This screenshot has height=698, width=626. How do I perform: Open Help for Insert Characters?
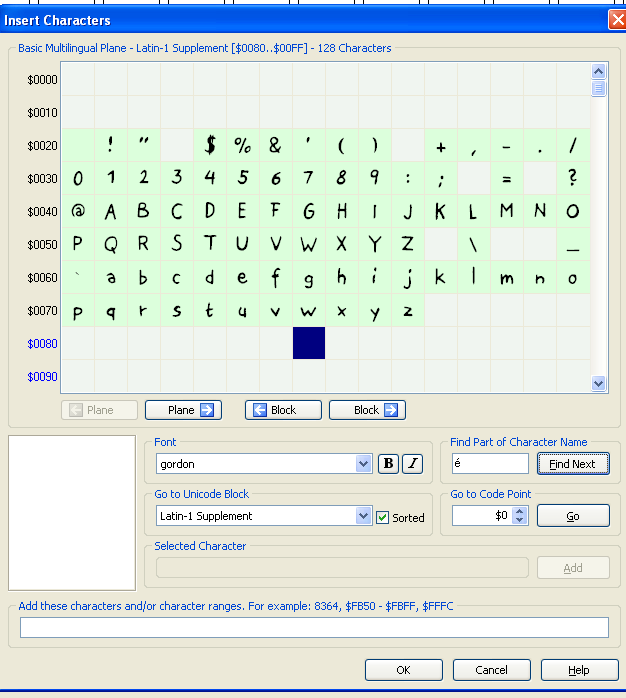point(579,670)
